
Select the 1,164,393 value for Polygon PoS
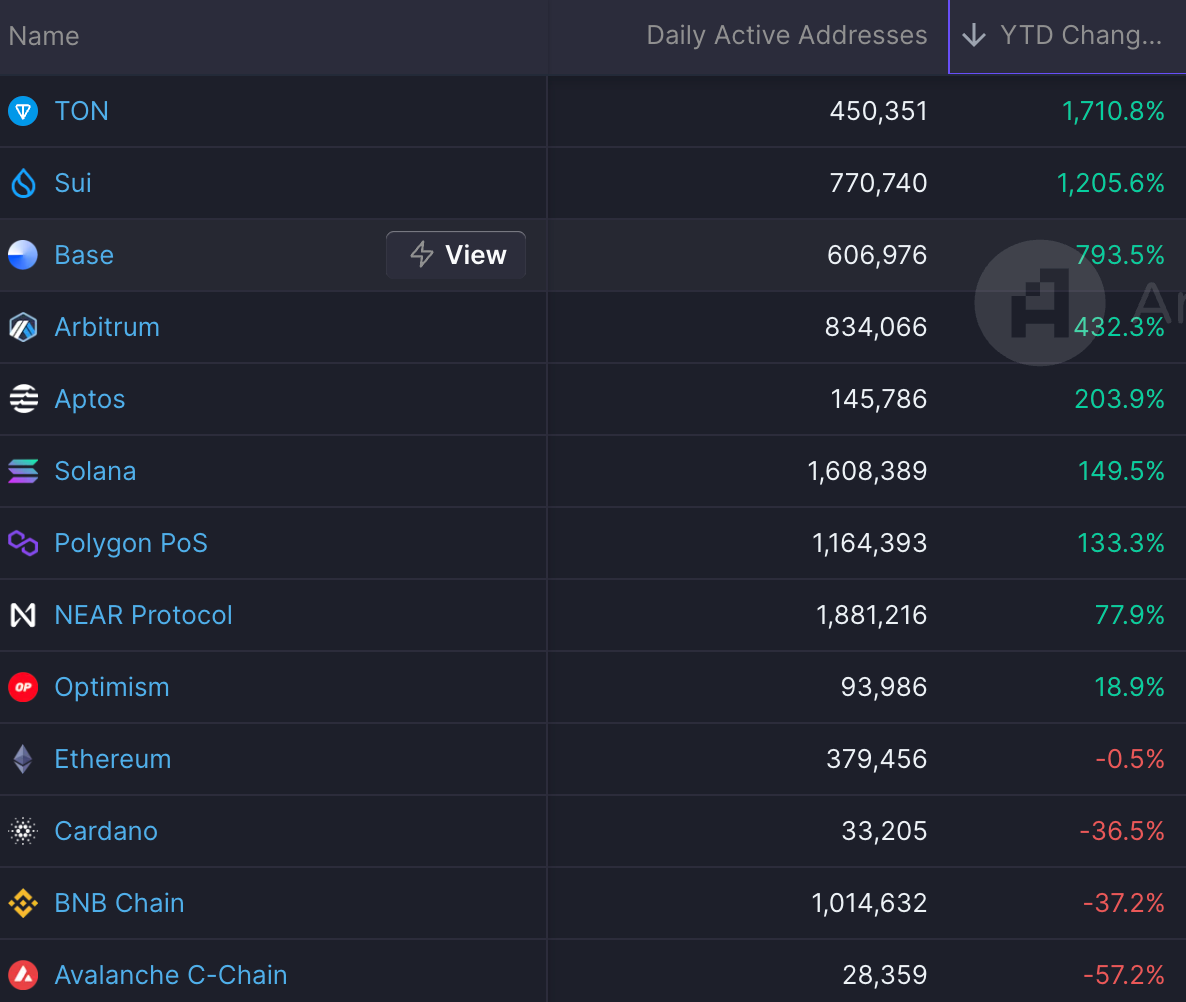point(869,543)
